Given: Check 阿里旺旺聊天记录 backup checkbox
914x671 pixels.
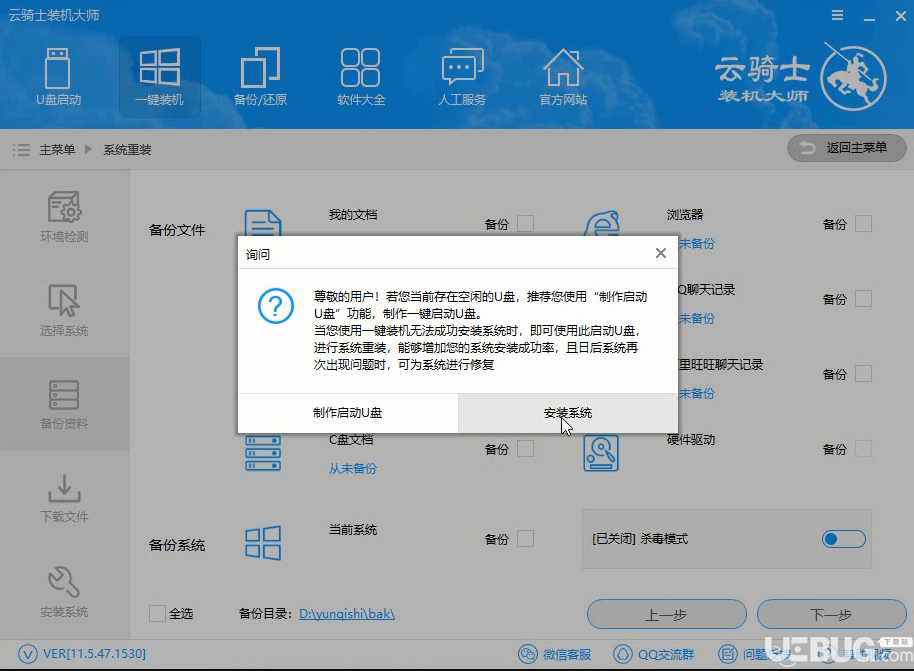Looking at the screenshot, I should [x=863, y=374].
